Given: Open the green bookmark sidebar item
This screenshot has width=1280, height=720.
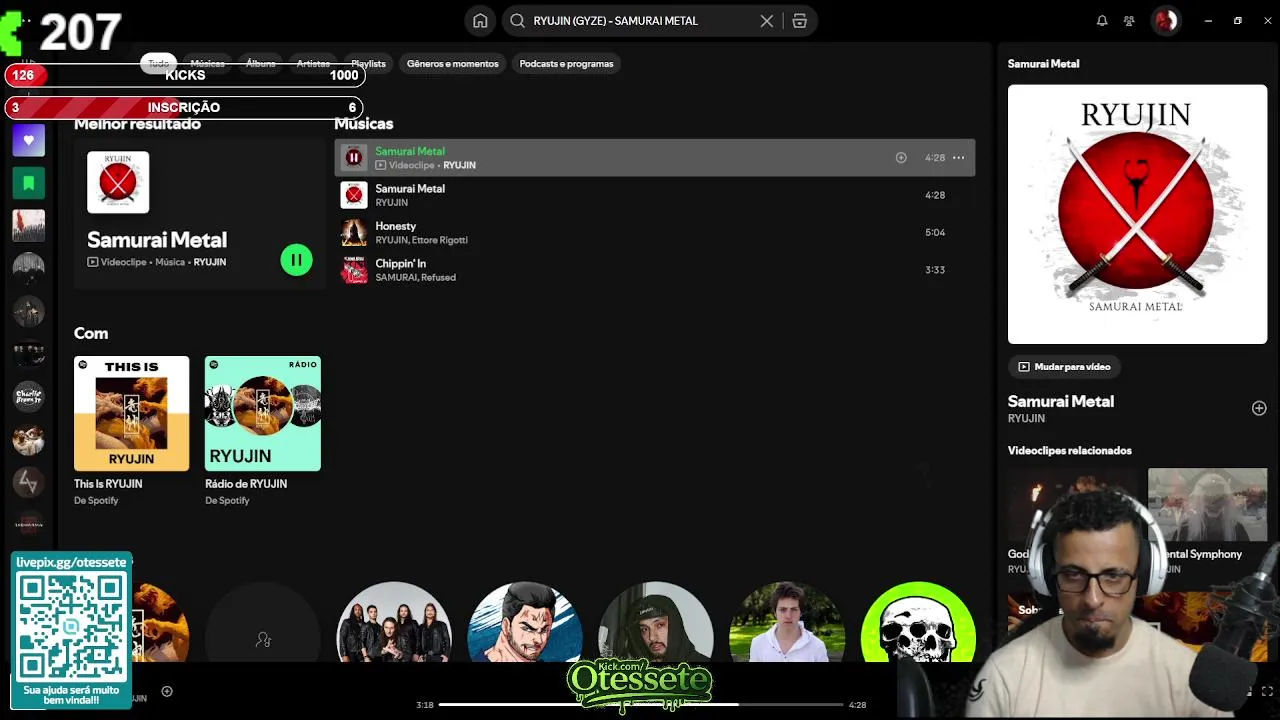Looking at the screenshot, I should coord(29,183).
